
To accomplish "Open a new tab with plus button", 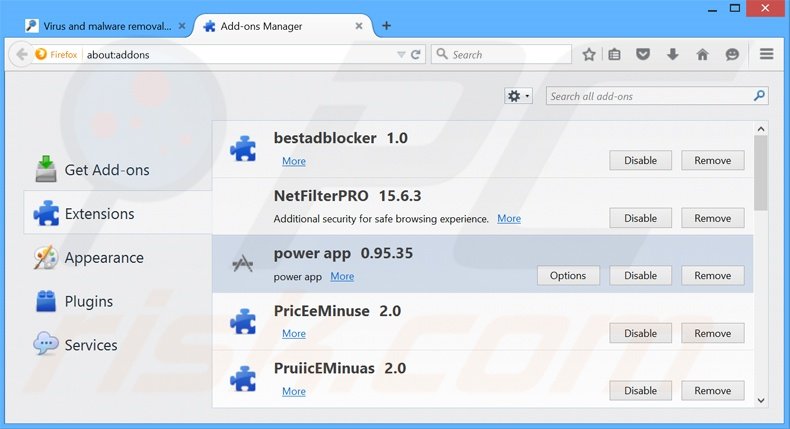I will (386, 25).
